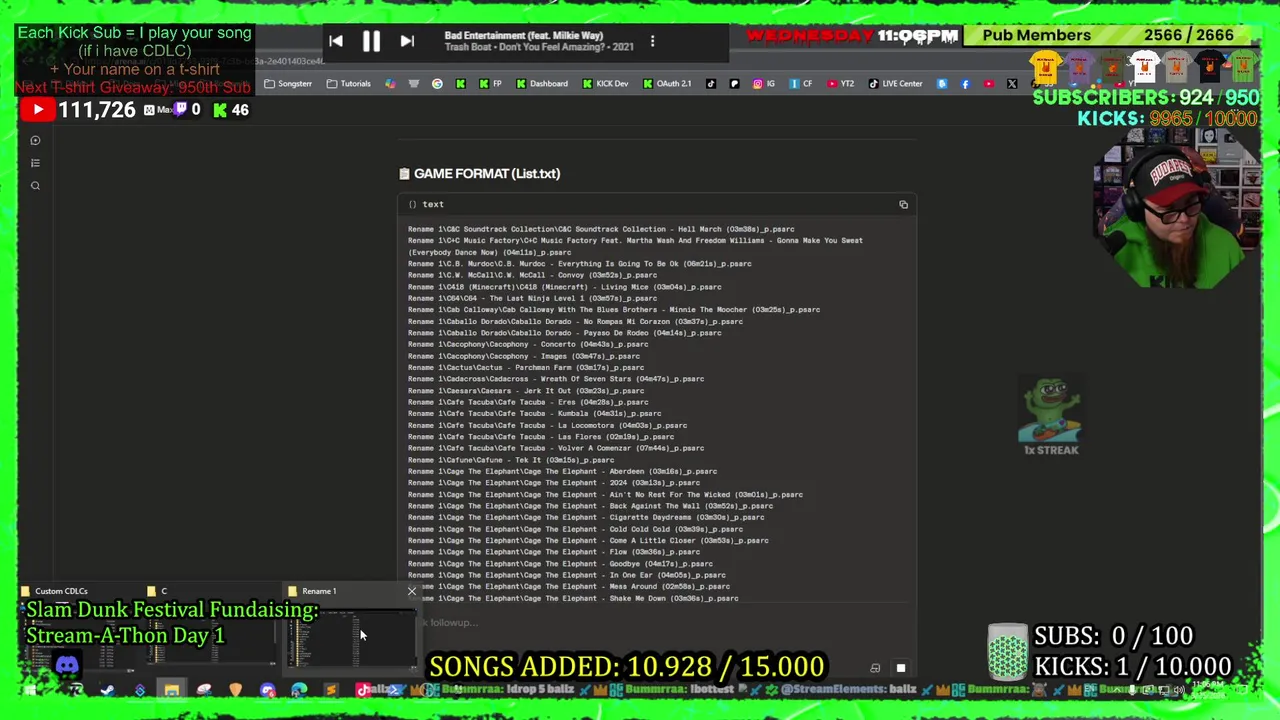The height and width of the screenshot is (720, 1280).
Task: Open the FP Kick bookmark
Action: (490, 84)
